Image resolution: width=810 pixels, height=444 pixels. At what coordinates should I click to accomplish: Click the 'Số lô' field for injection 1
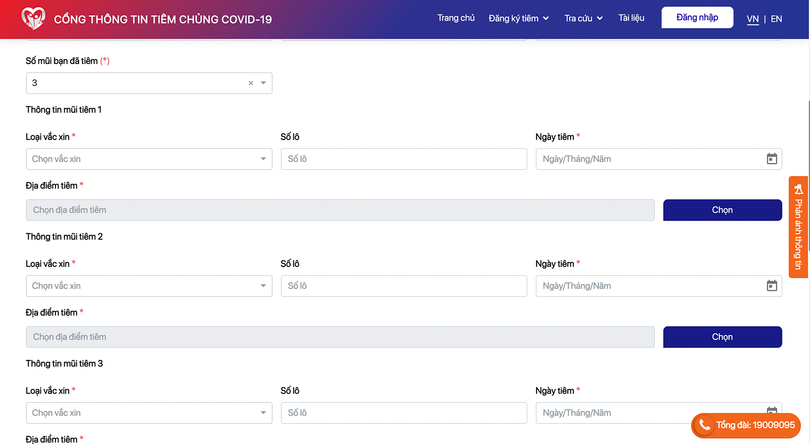(403, 159)
